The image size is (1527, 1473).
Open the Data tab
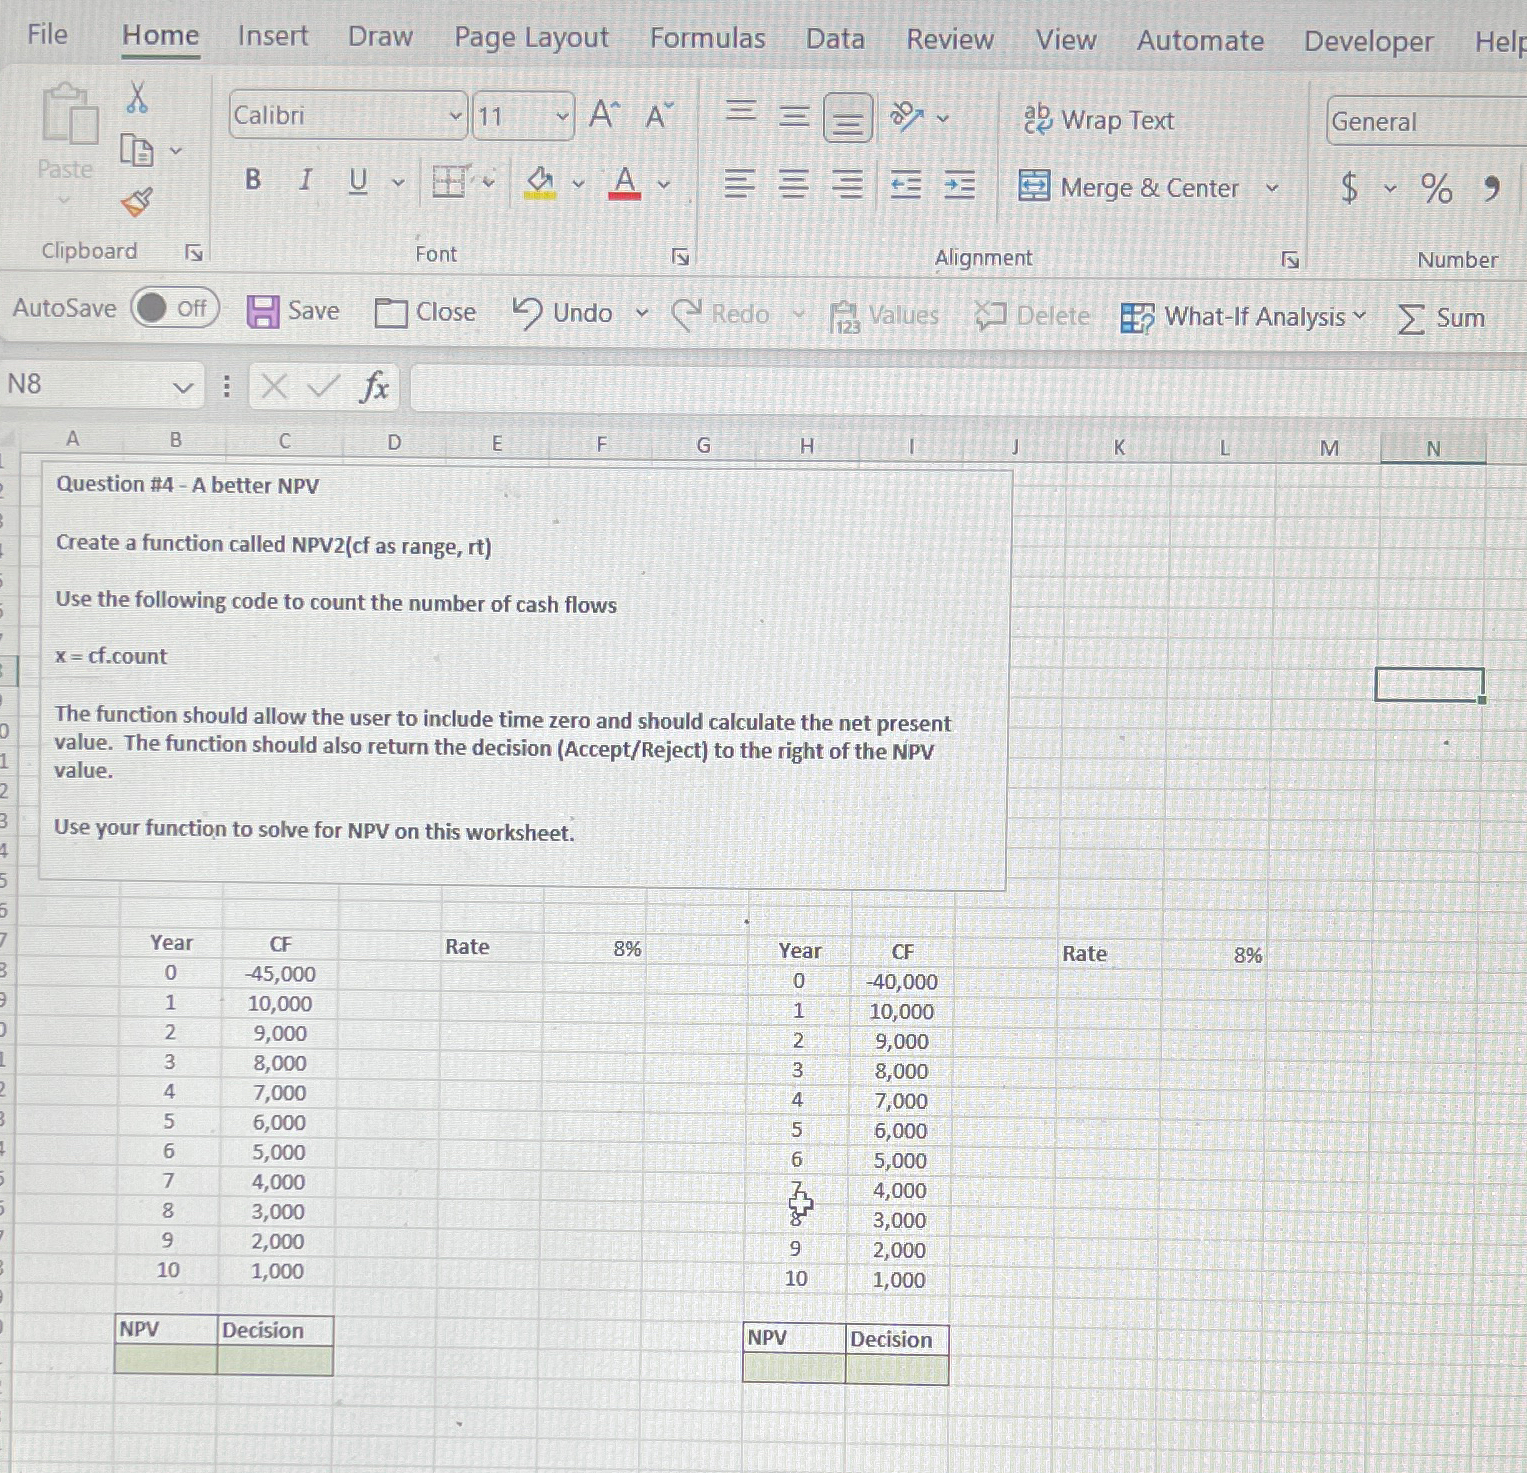[x=835, y=39]
